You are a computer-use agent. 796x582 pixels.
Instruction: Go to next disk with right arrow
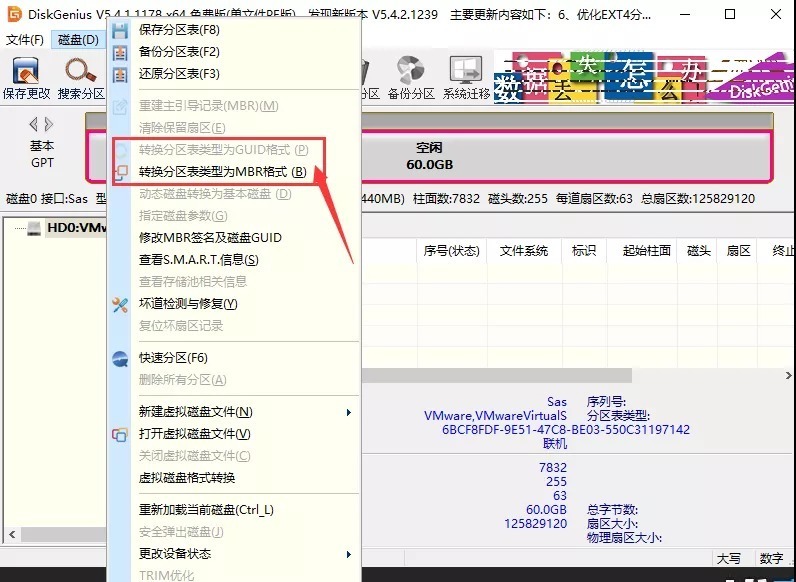[x=49, y=124]
